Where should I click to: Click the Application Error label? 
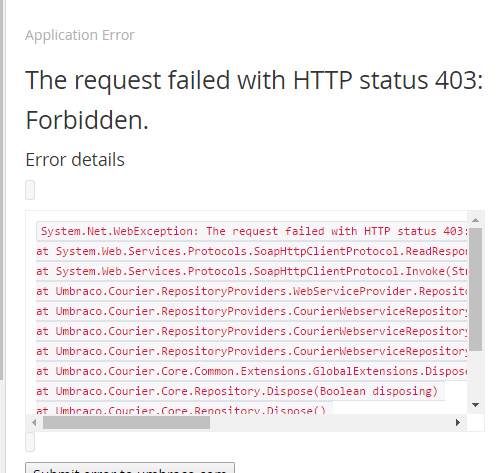coord(80,35)
